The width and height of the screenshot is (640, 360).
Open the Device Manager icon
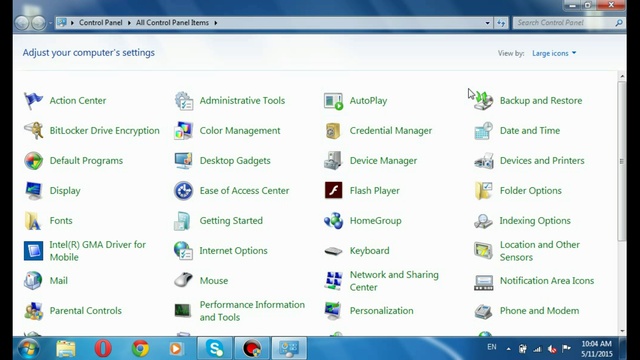333,160
